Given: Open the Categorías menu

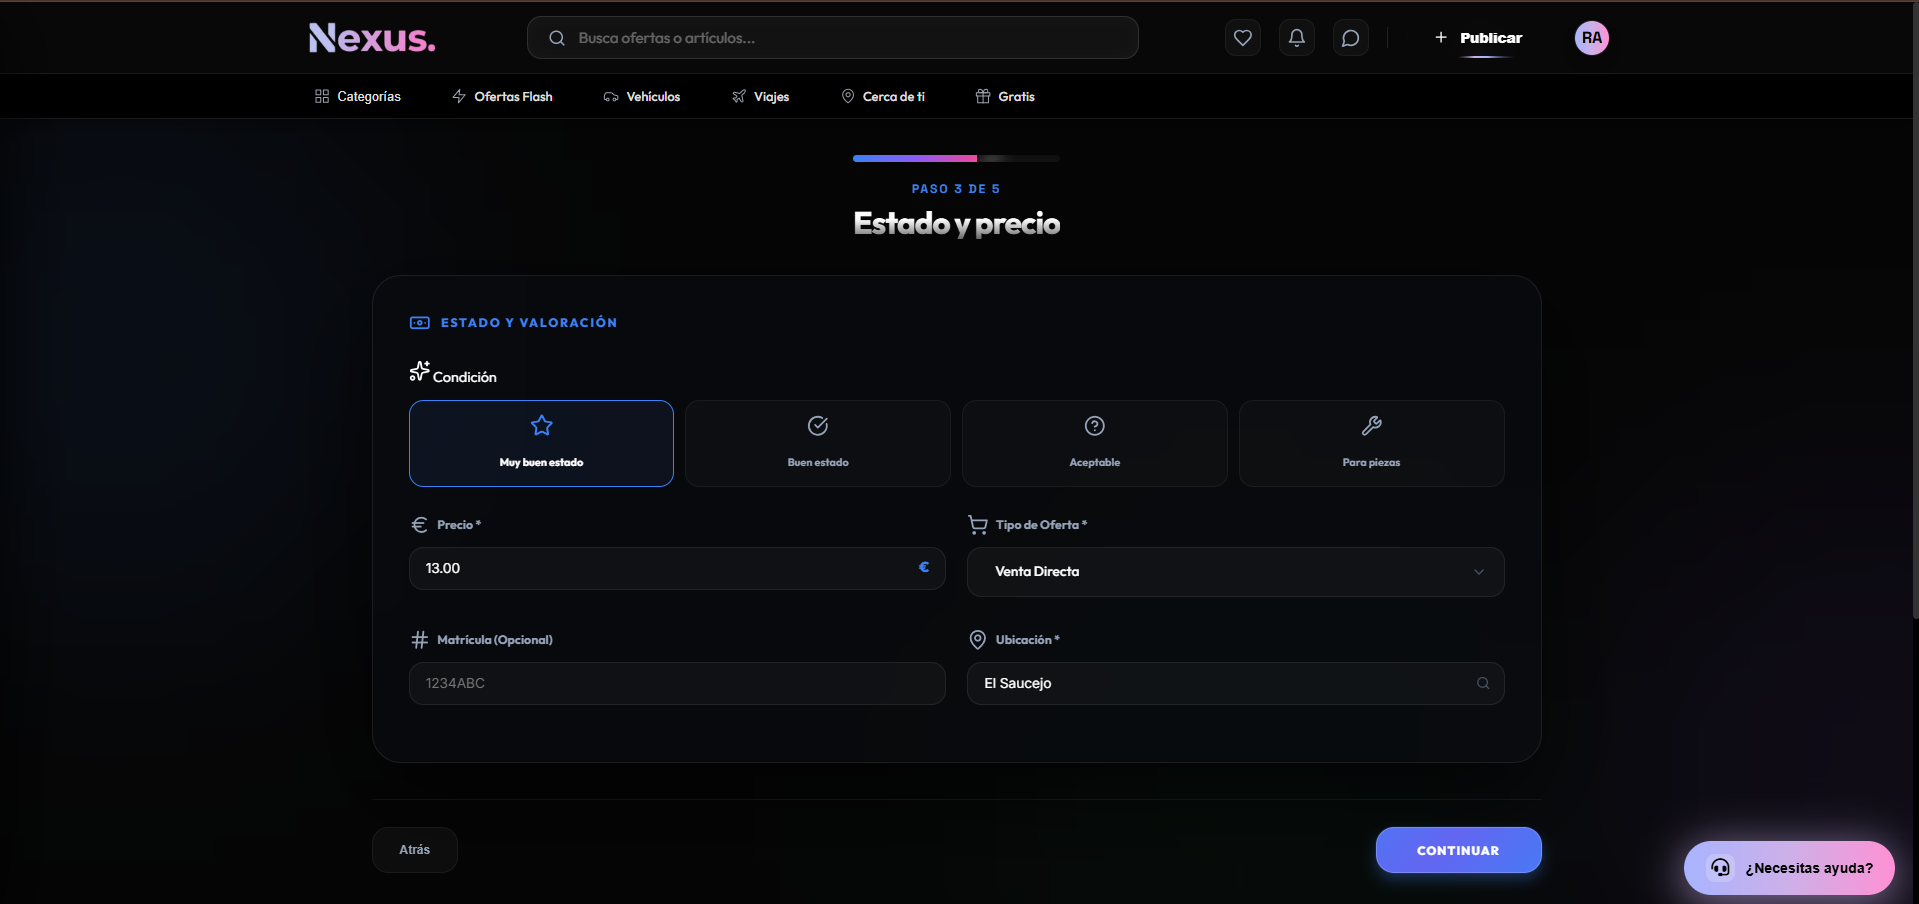Looking at the screenshot, I should tap(358, 96).
